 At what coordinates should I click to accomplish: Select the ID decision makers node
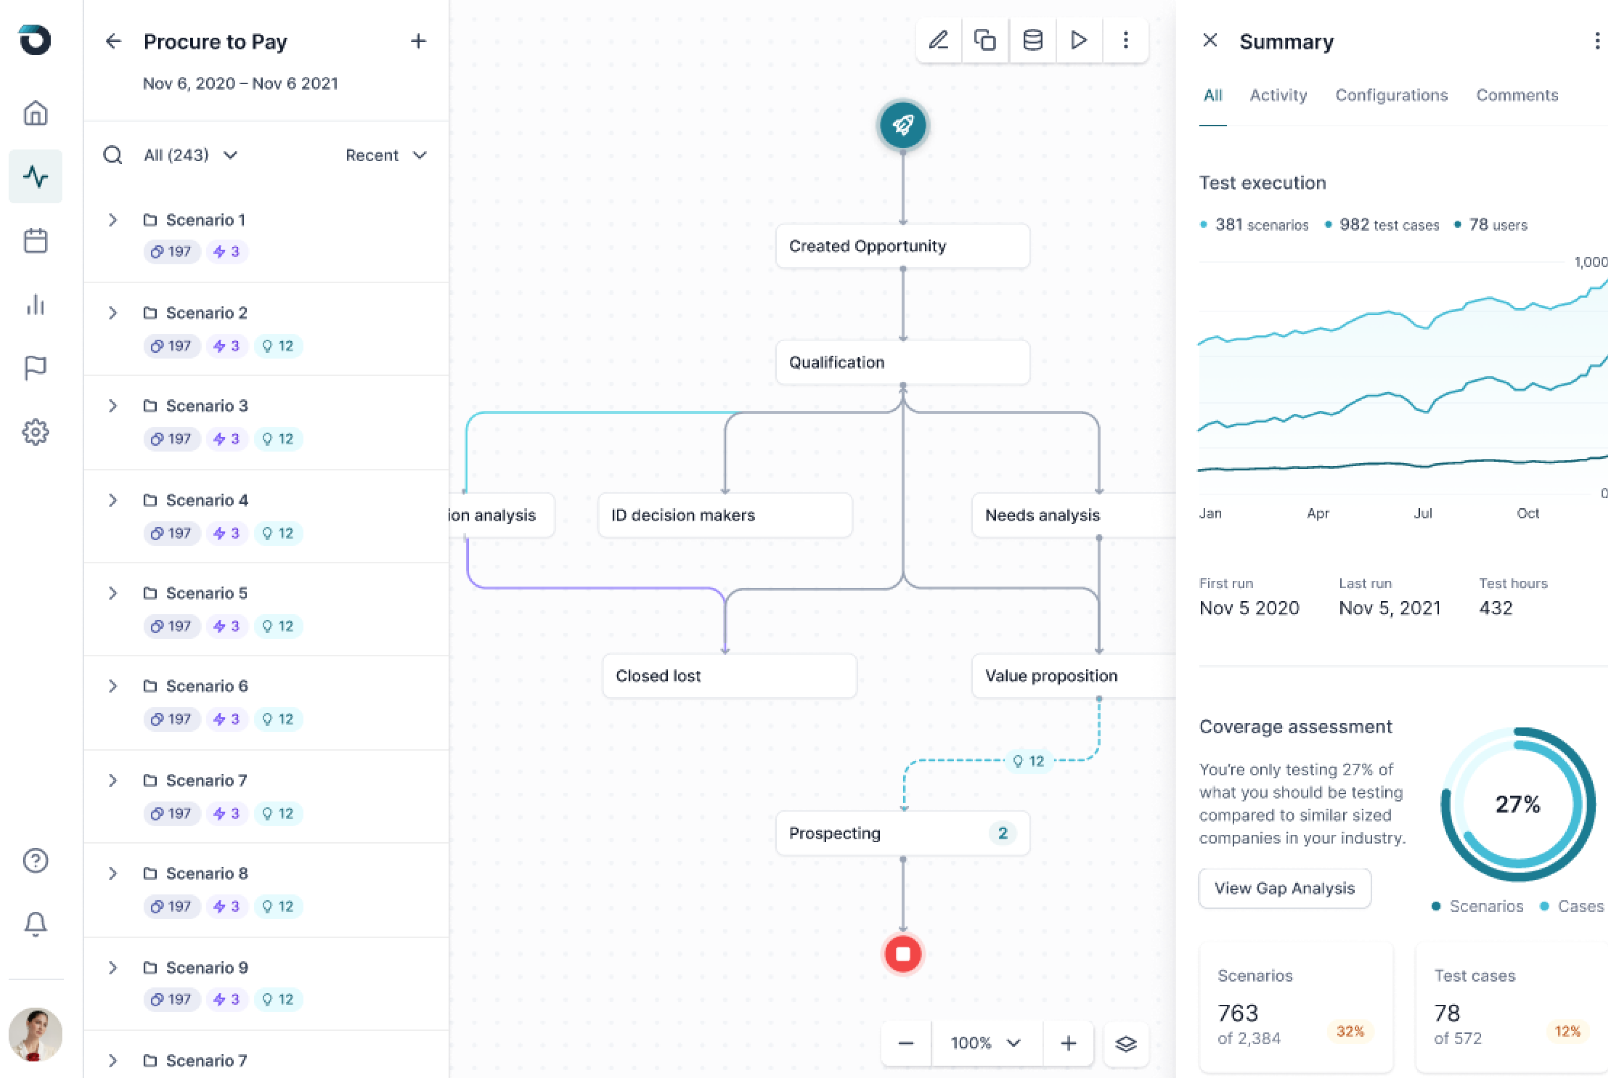pos(724,515)
